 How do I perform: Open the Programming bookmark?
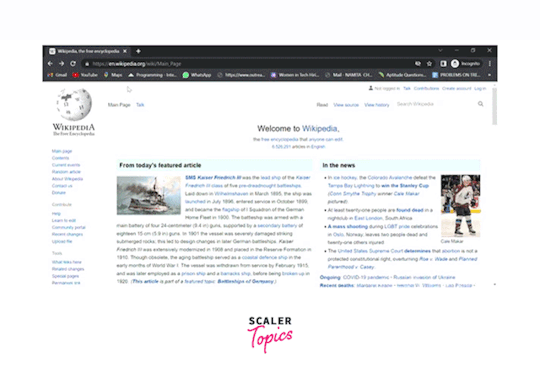[x=152, y=75]
